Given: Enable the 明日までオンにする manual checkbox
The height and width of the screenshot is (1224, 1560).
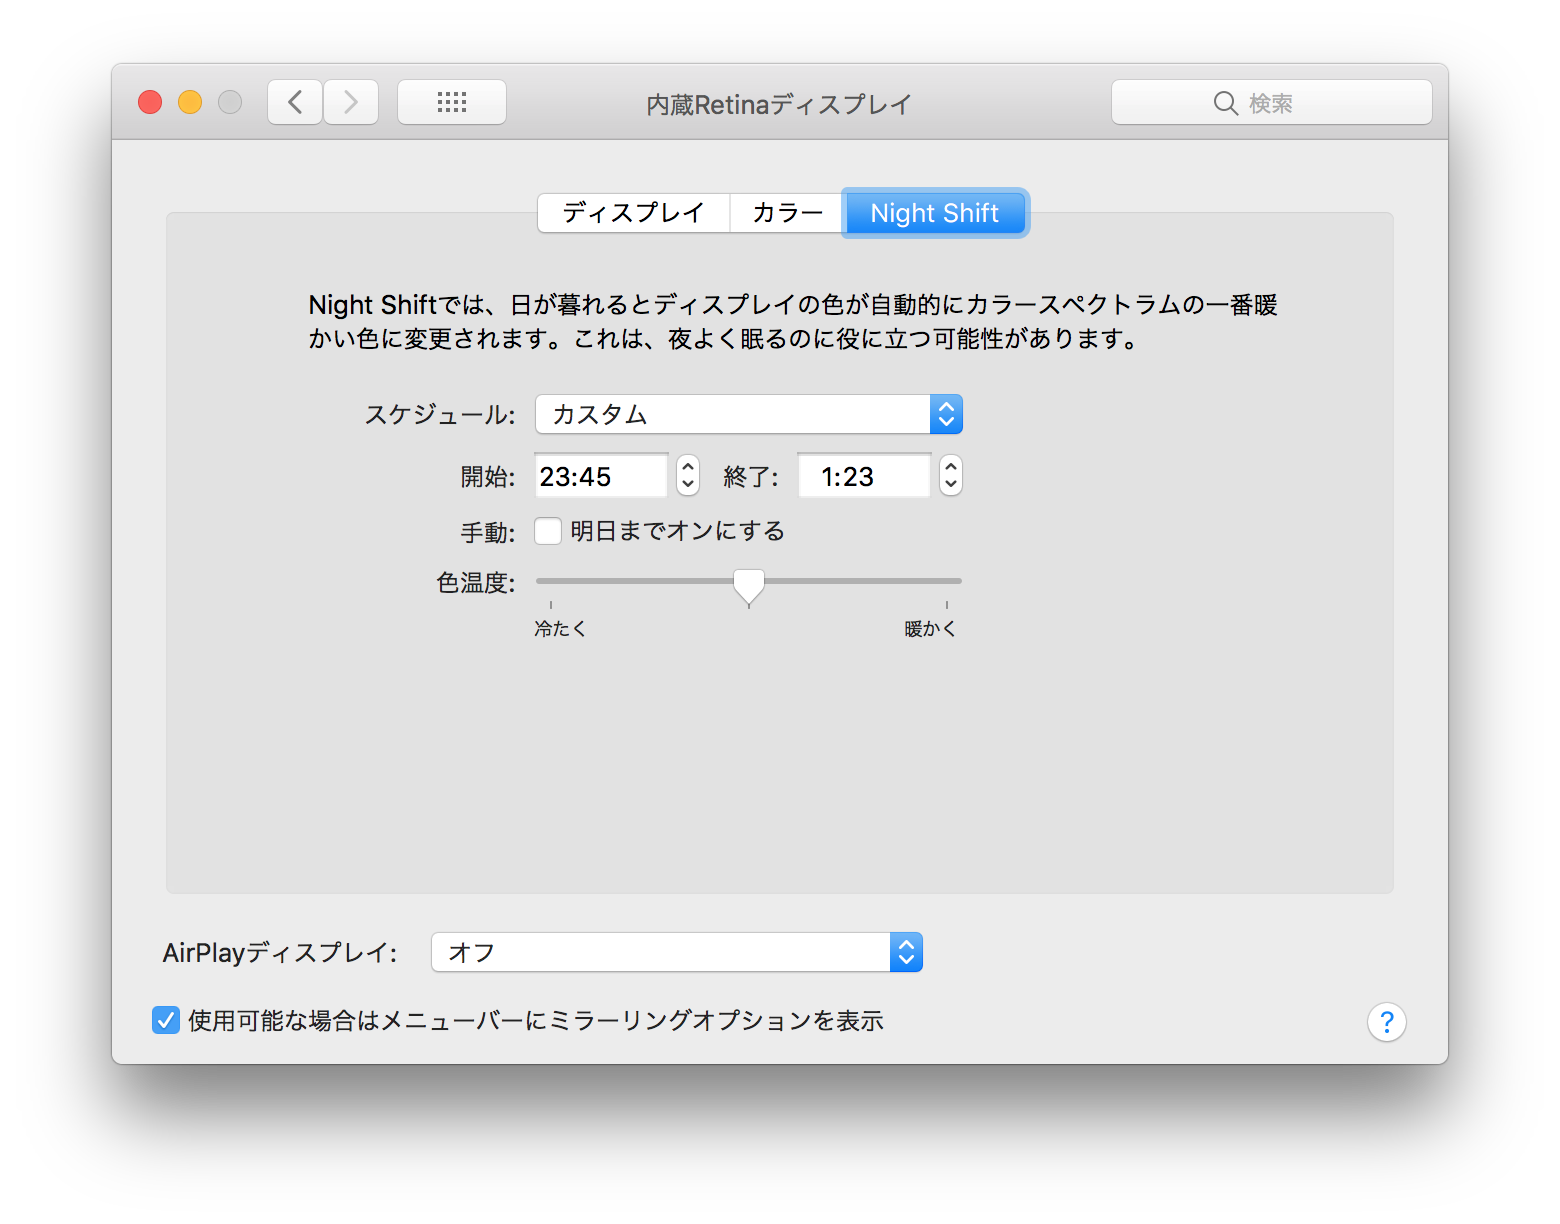Looking at the screenshot, I should 548,531.
